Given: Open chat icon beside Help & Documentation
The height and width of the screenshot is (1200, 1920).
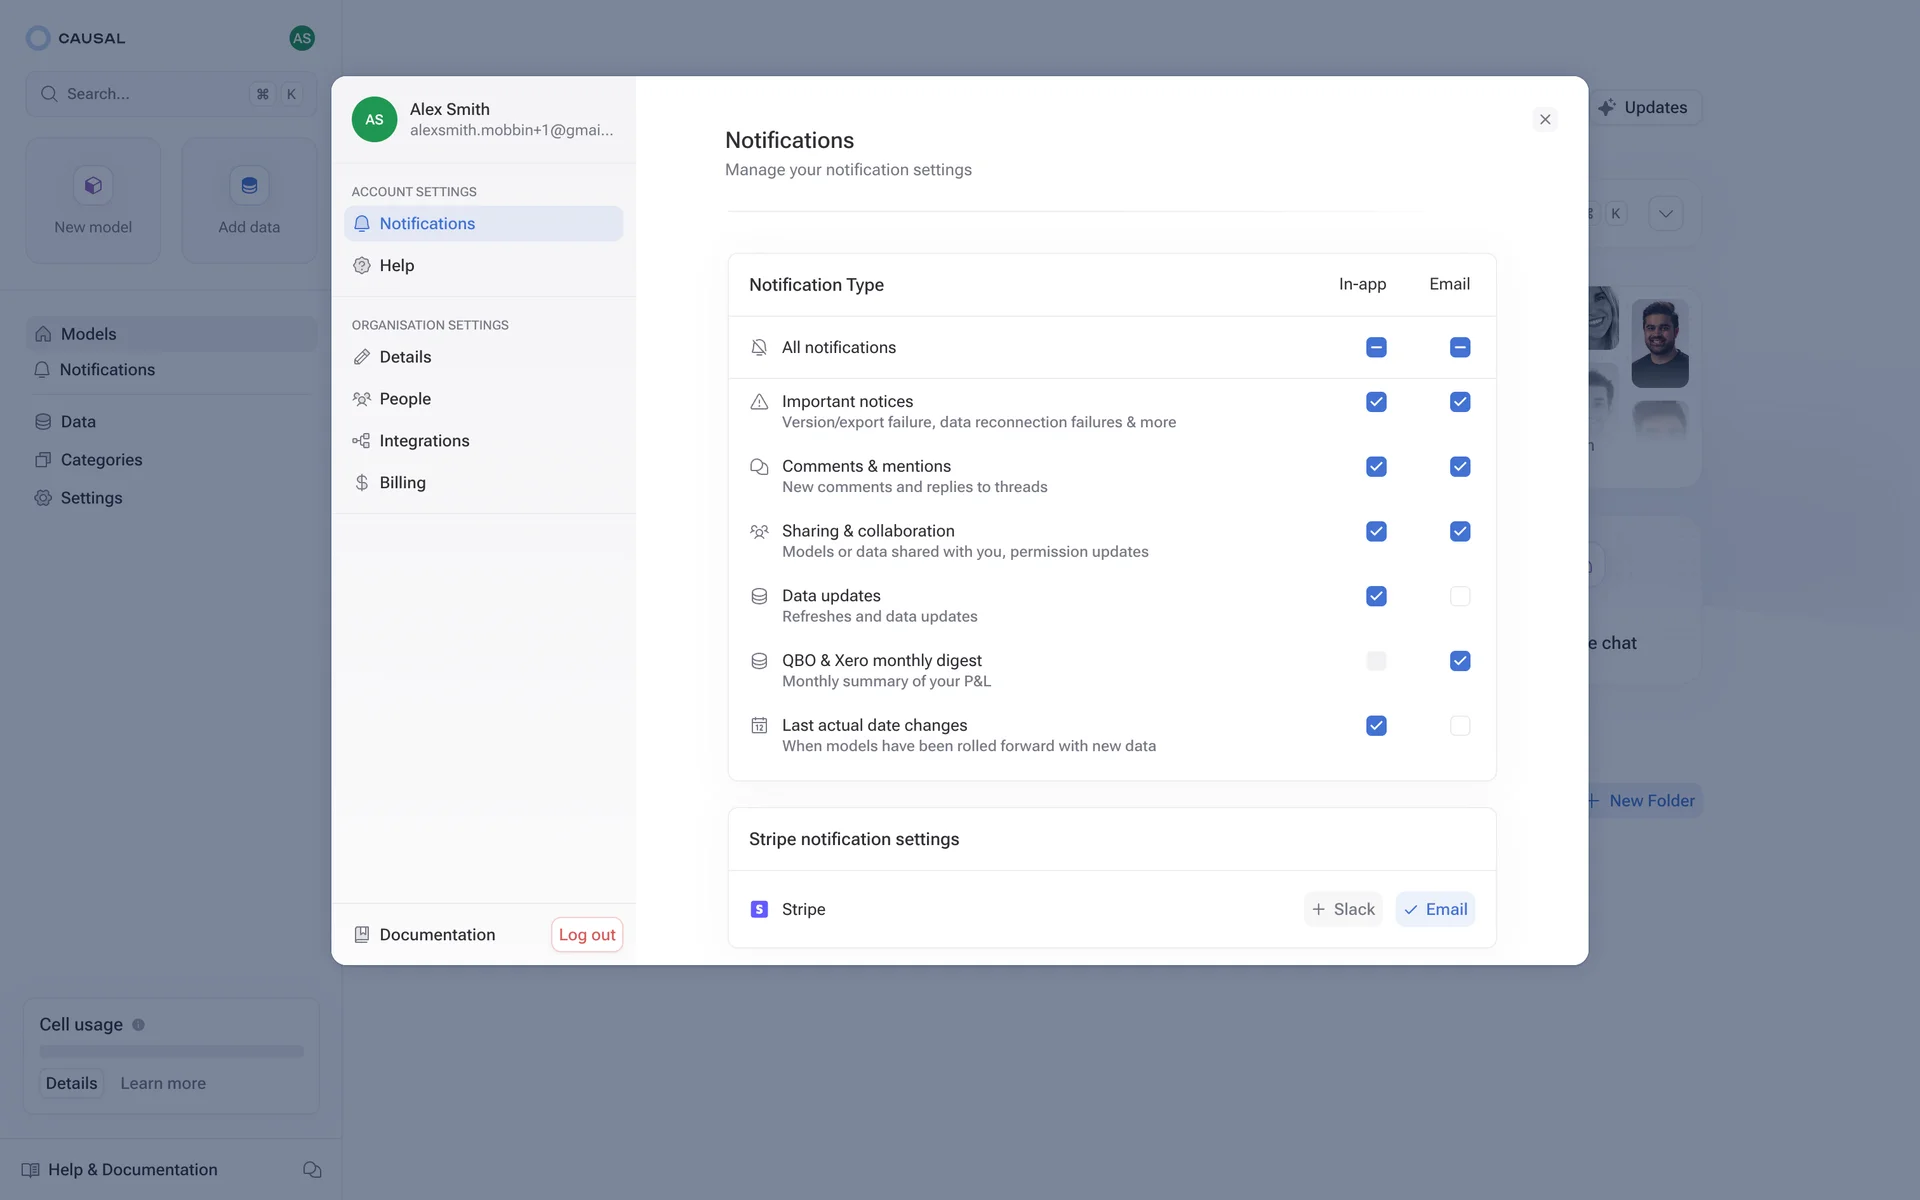Looking at the screenshot, I should pos(312,1169).
